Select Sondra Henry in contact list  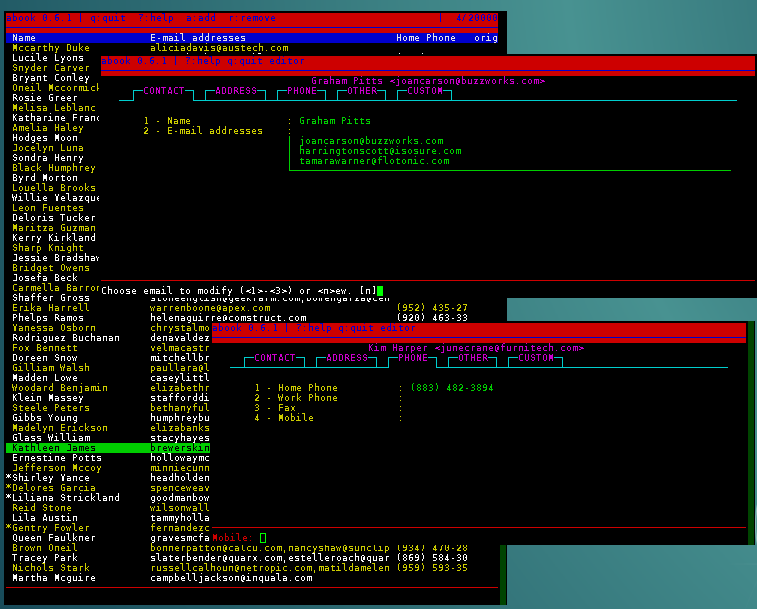point(48,158)
